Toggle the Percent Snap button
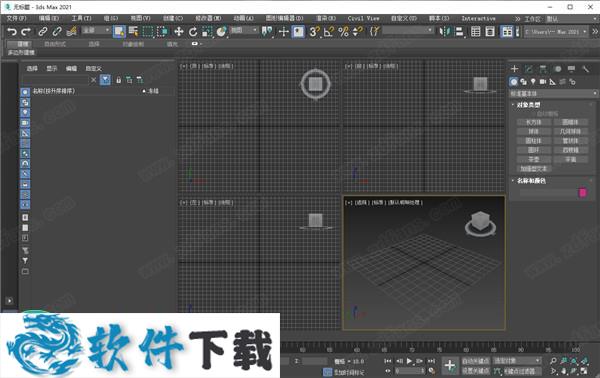The width and height of the screenshot is (600, 378). pyautogui.click(x=343, y=32)
